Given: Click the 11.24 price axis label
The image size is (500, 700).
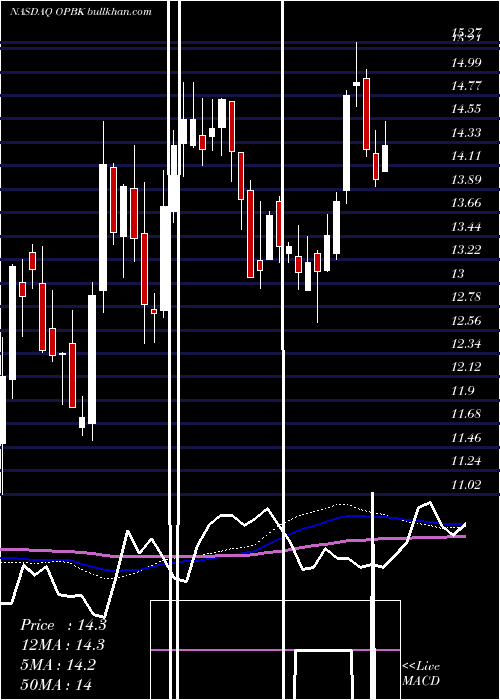Looking at the screenshot, I should pyautogui.click(x=466, y=461).
